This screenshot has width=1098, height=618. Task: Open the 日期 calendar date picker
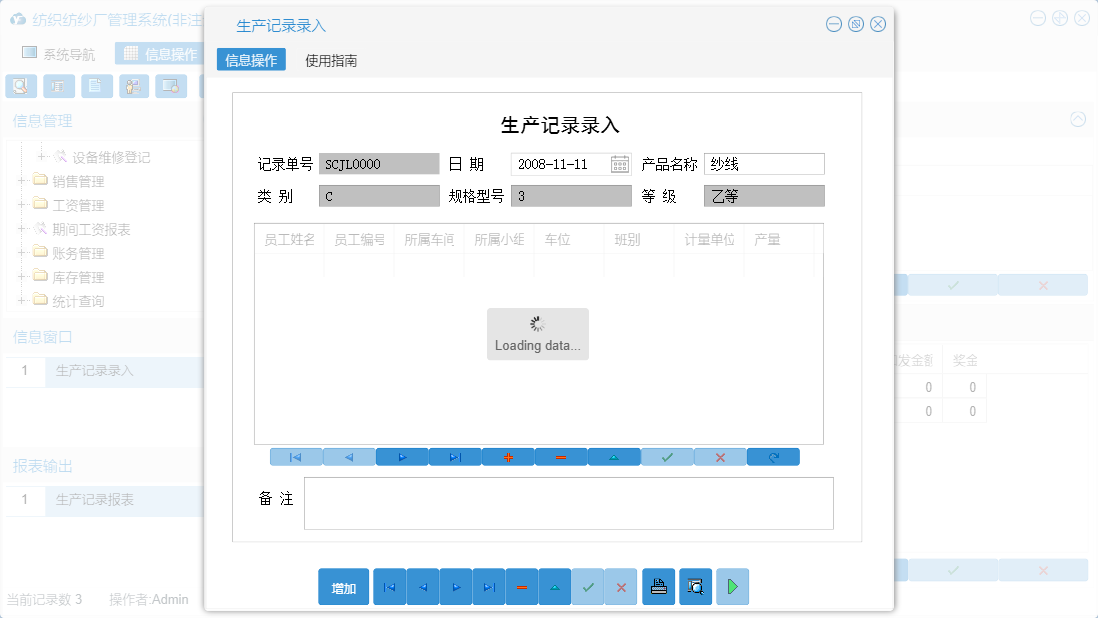tap(622, 163)
